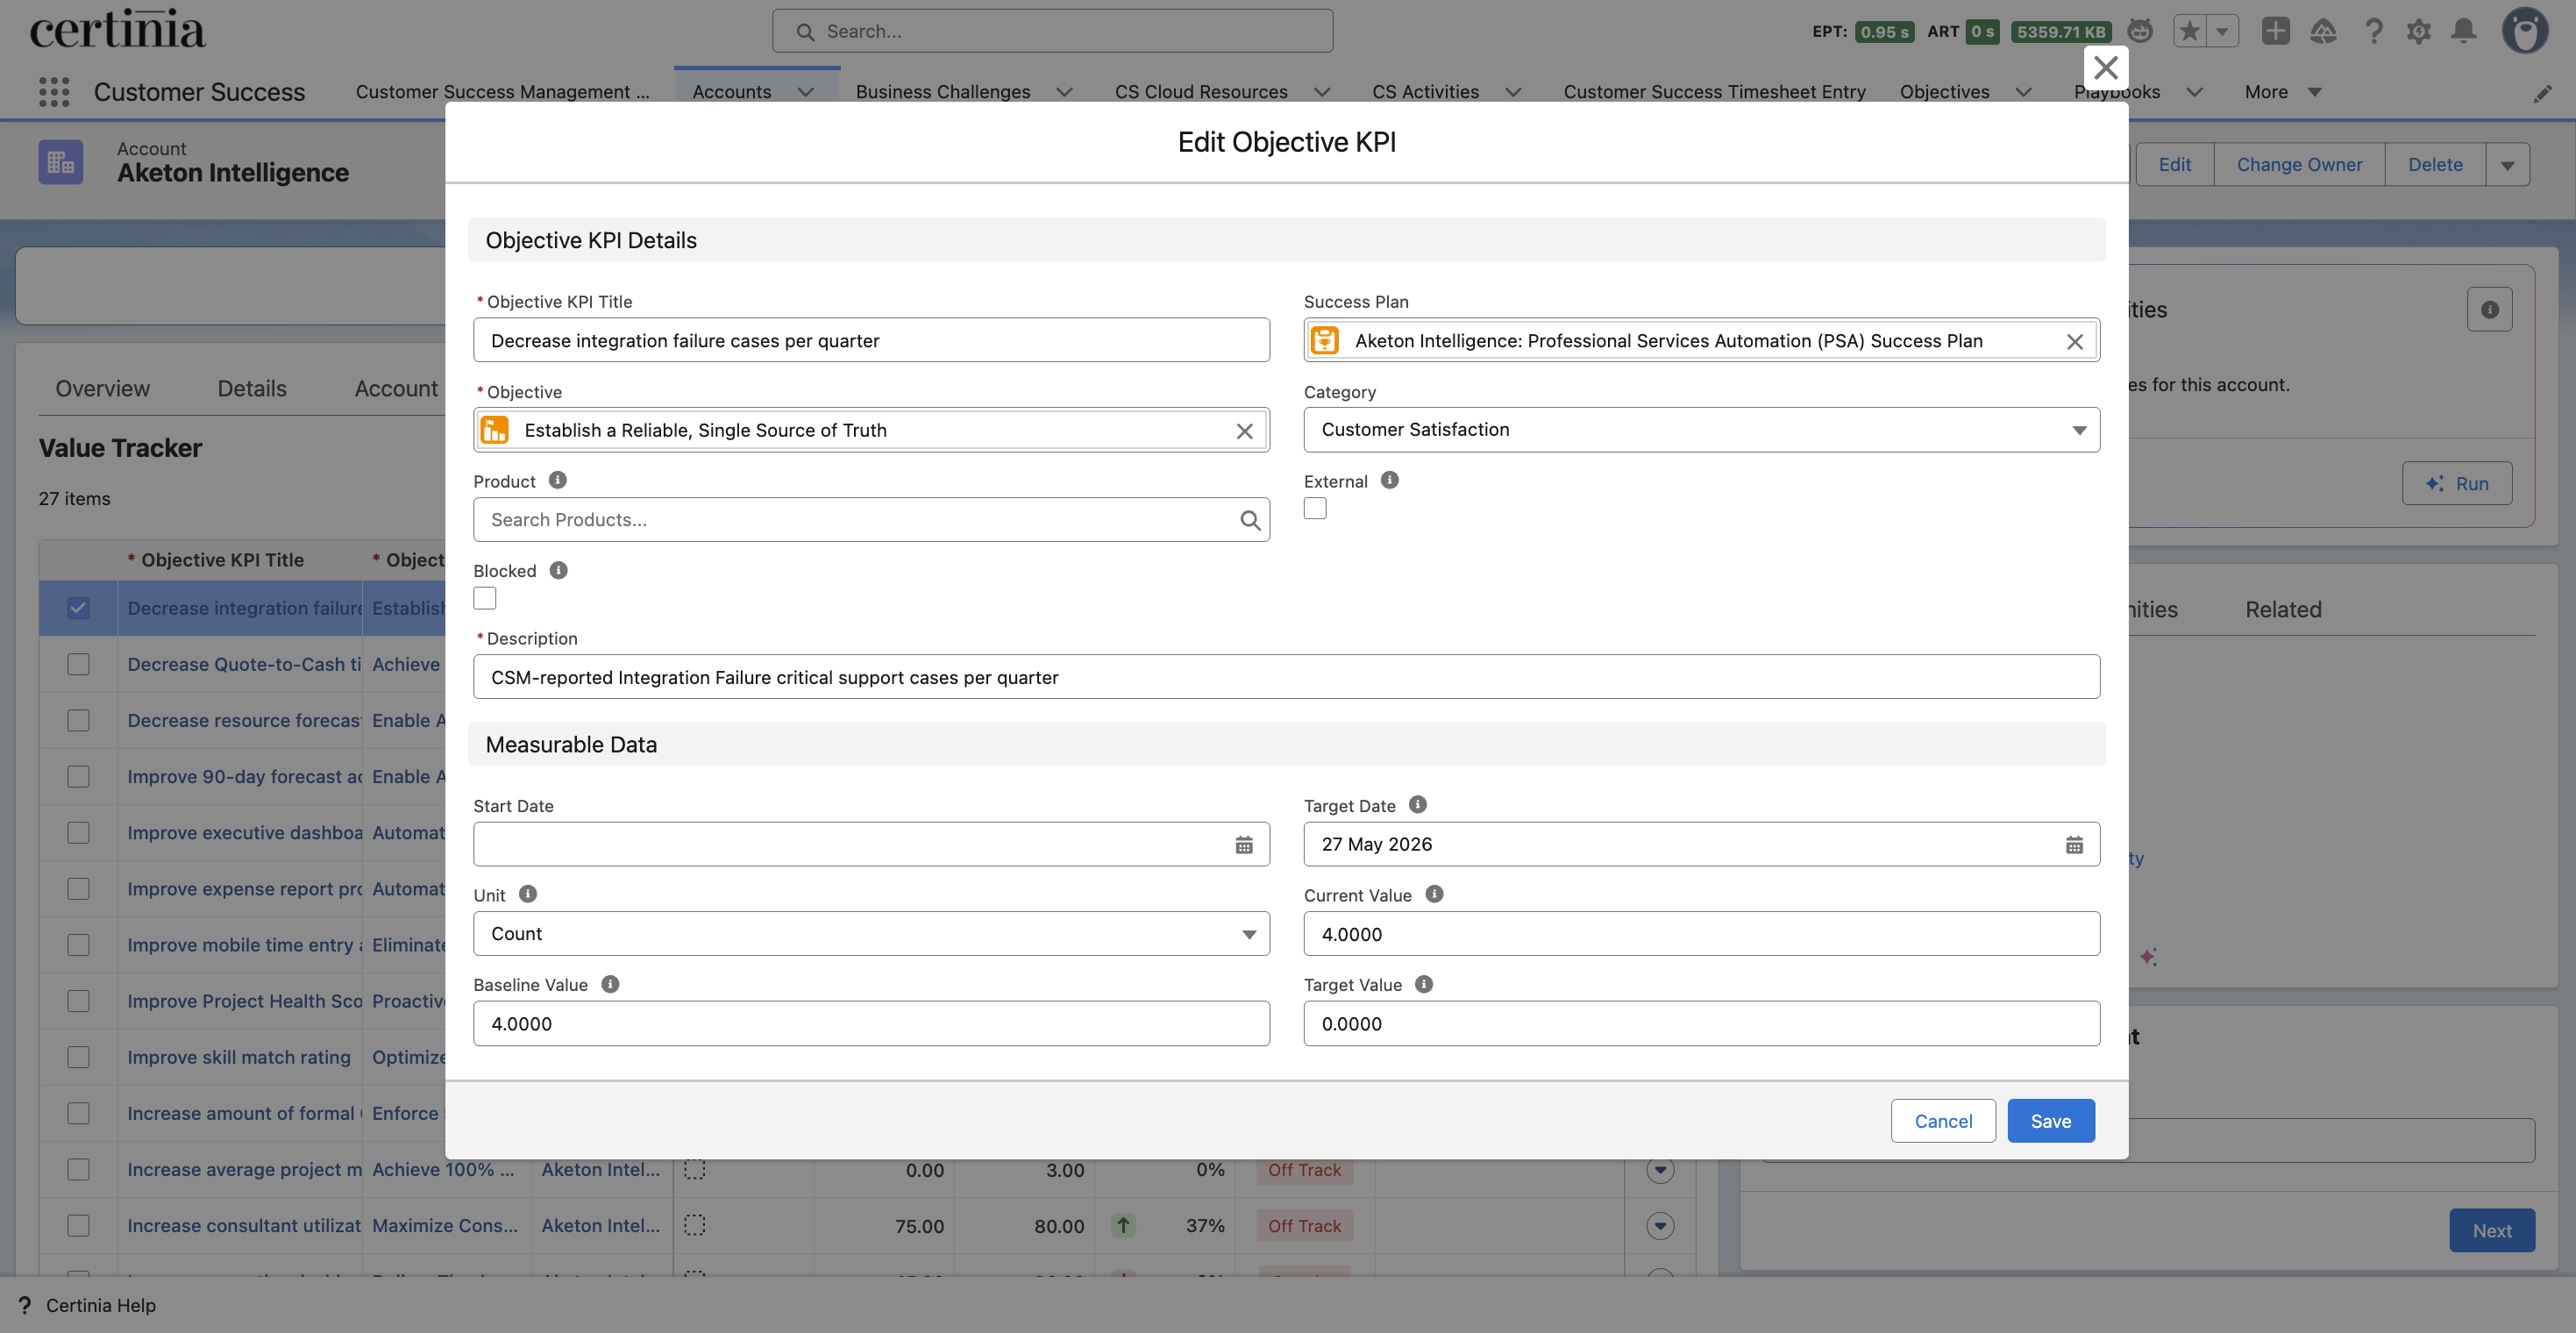Expand the Business Challenges tab chevron
This screenshot has width=2576, height=1333.
[1064, 92]
